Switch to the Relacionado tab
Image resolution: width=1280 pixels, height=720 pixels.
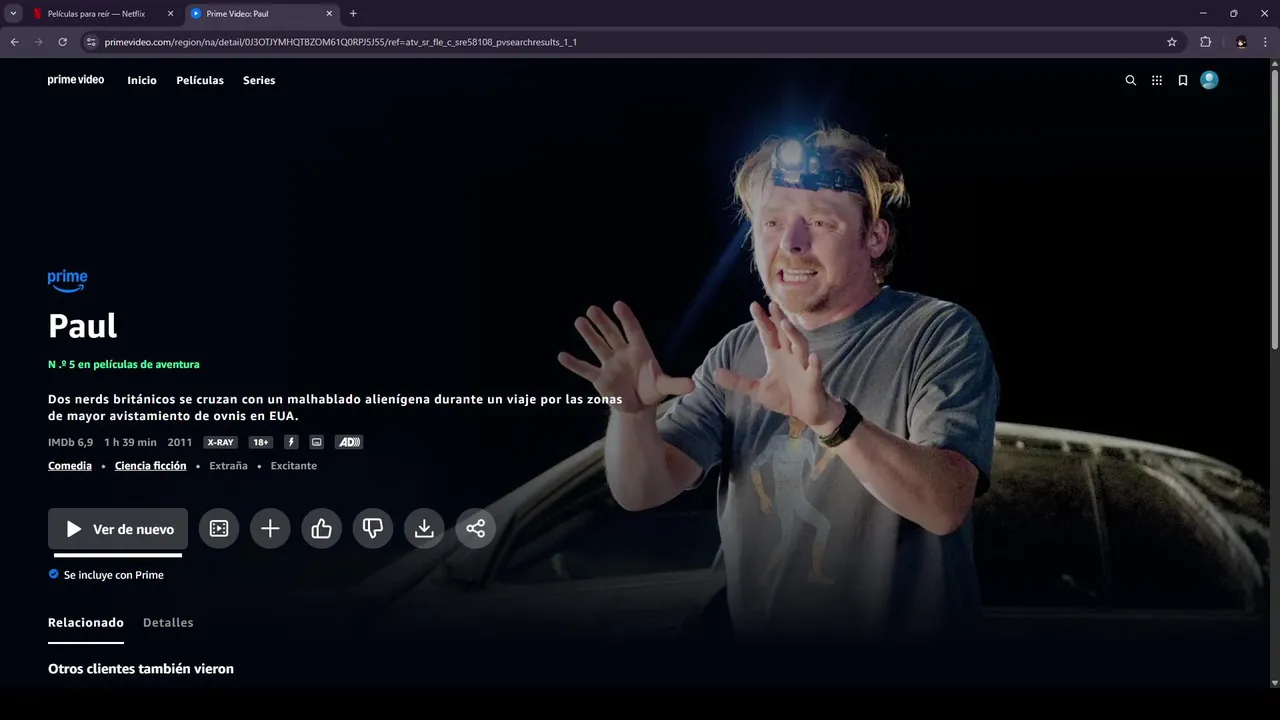[x=86, y=623]
